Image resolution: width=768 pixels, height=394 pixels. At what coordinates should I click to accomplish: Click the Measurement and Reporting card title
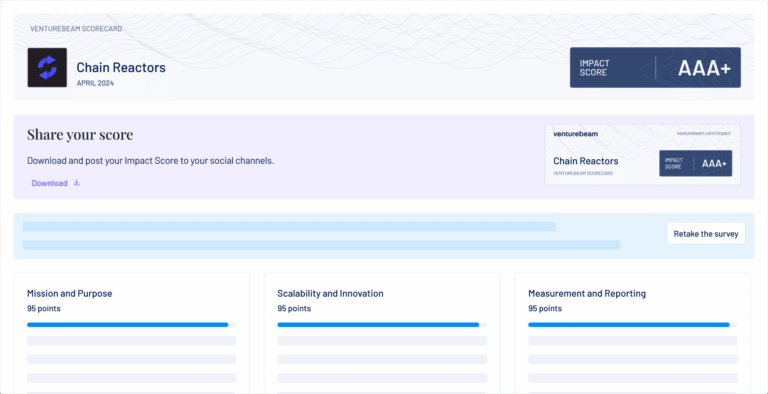[x=587, y=294]
